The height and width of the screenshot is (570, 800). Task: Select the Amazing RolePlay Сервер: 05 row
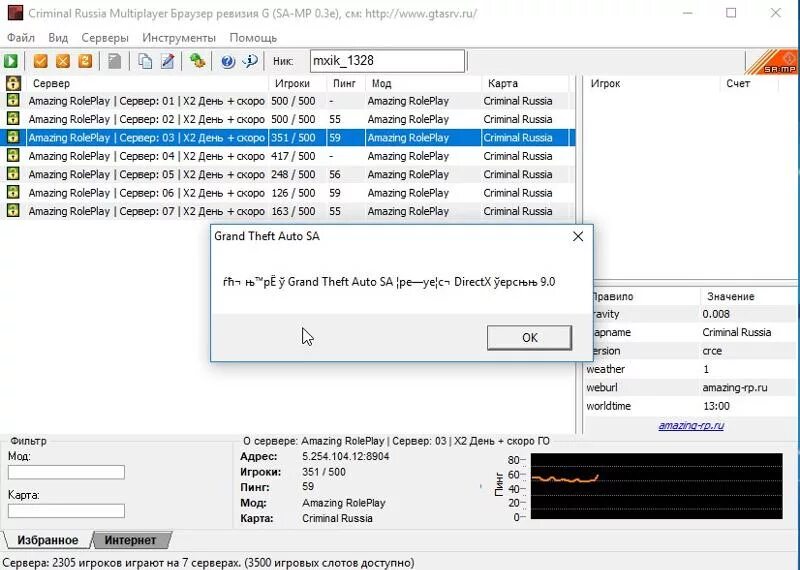(x=288, y=174)
